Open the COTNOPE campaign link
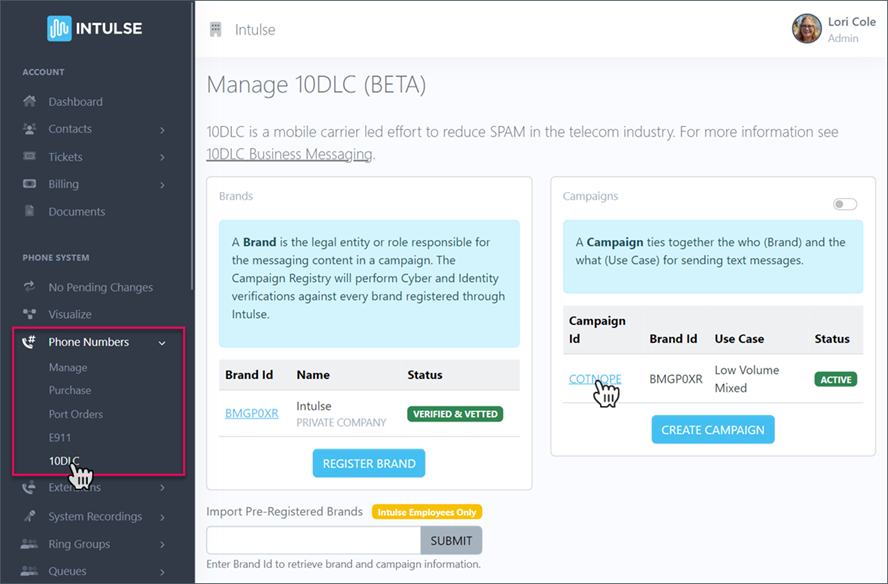This screenshot has height=584, width=888. coord(594,380)
